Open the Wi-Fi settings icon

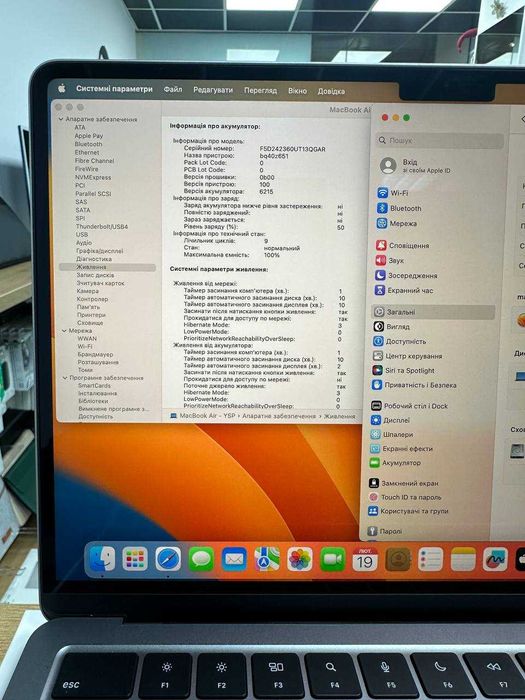click(x=383, y=193)
